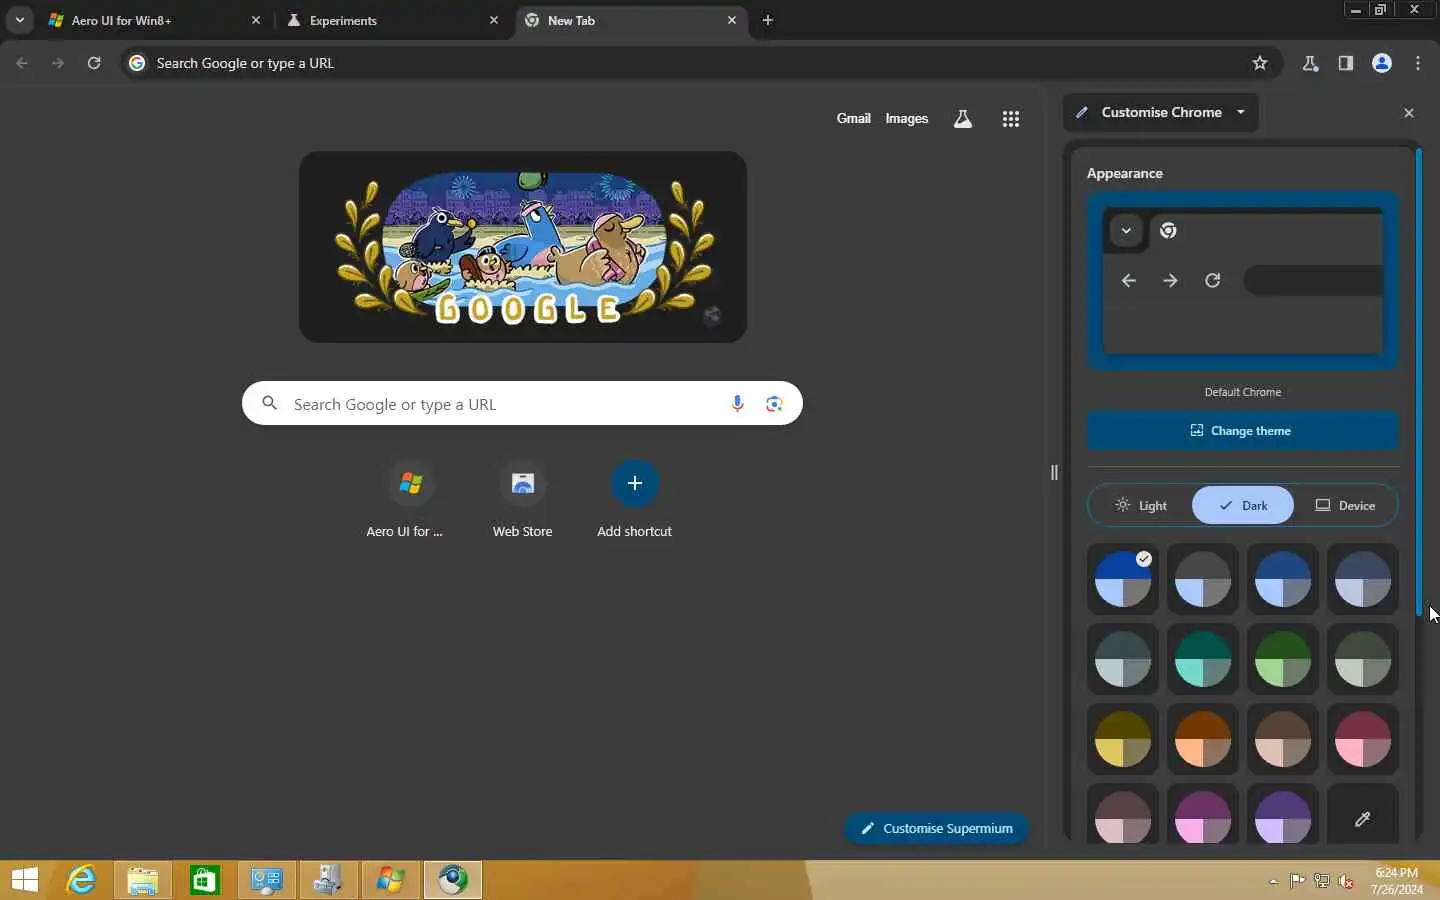Click the Change theme button

[1242, 431]
